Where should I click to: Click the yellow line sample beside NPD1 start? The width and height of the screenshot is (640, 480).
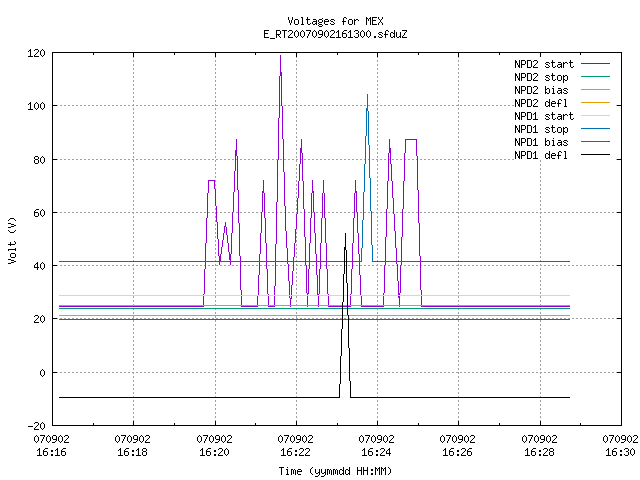[595, 116]
